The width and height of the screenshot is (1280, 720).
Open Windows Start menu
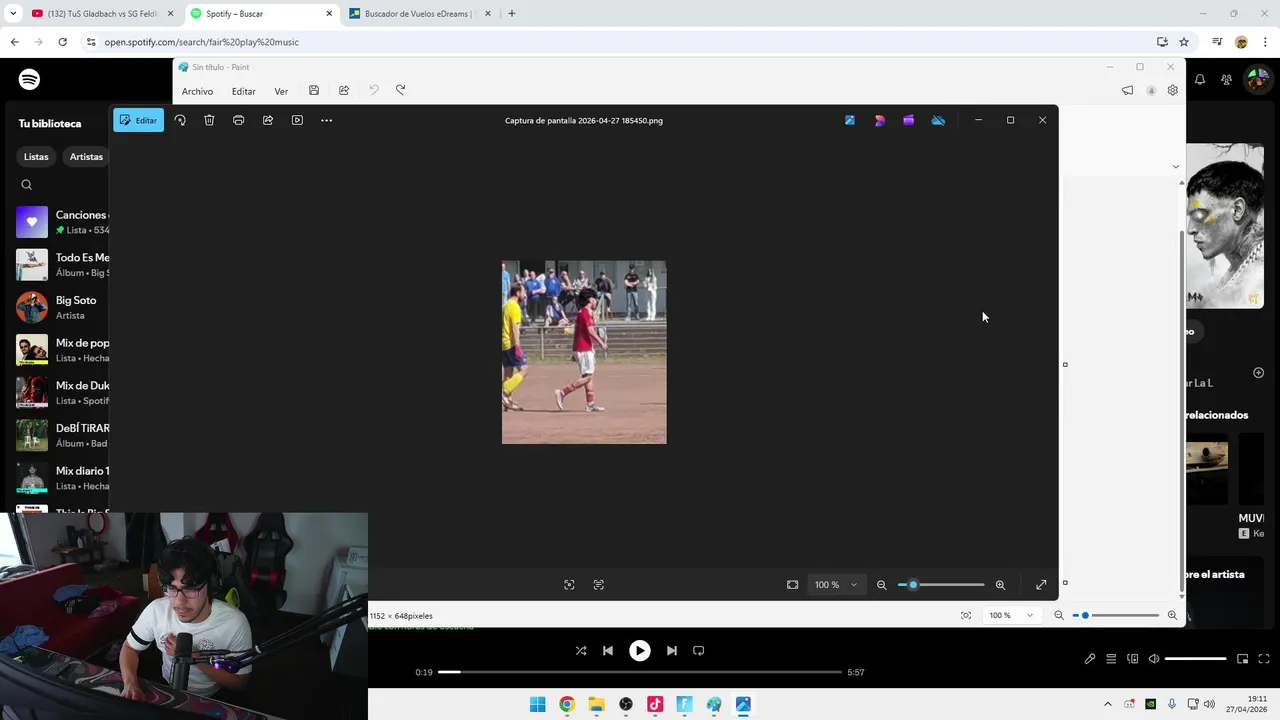(537, 705)
